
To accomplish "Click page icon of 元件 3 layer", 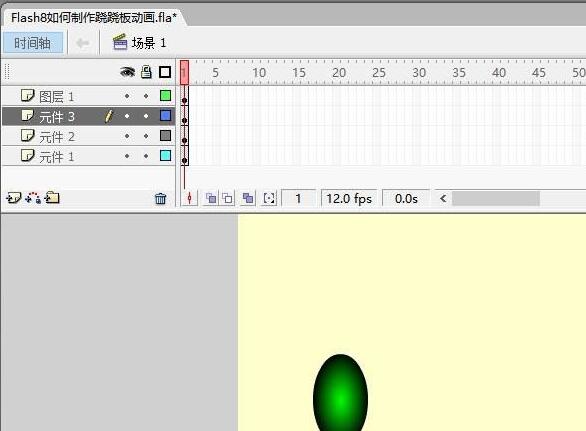I will click(28, 115).
